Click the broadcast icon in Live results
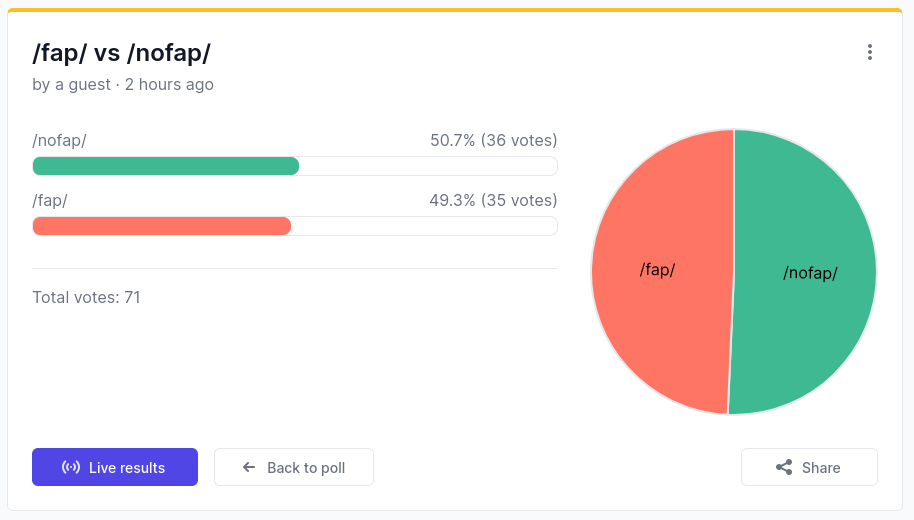This screenshot has width=914, height=520. 71,467
